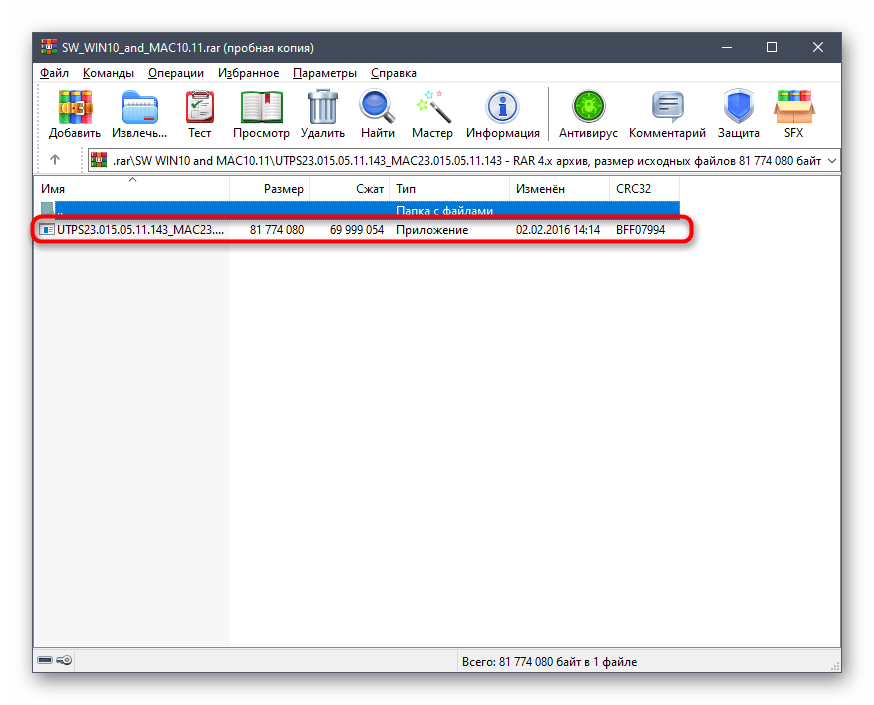
Task: Close the WinRAR window
Action: click(x=818, y=47)
